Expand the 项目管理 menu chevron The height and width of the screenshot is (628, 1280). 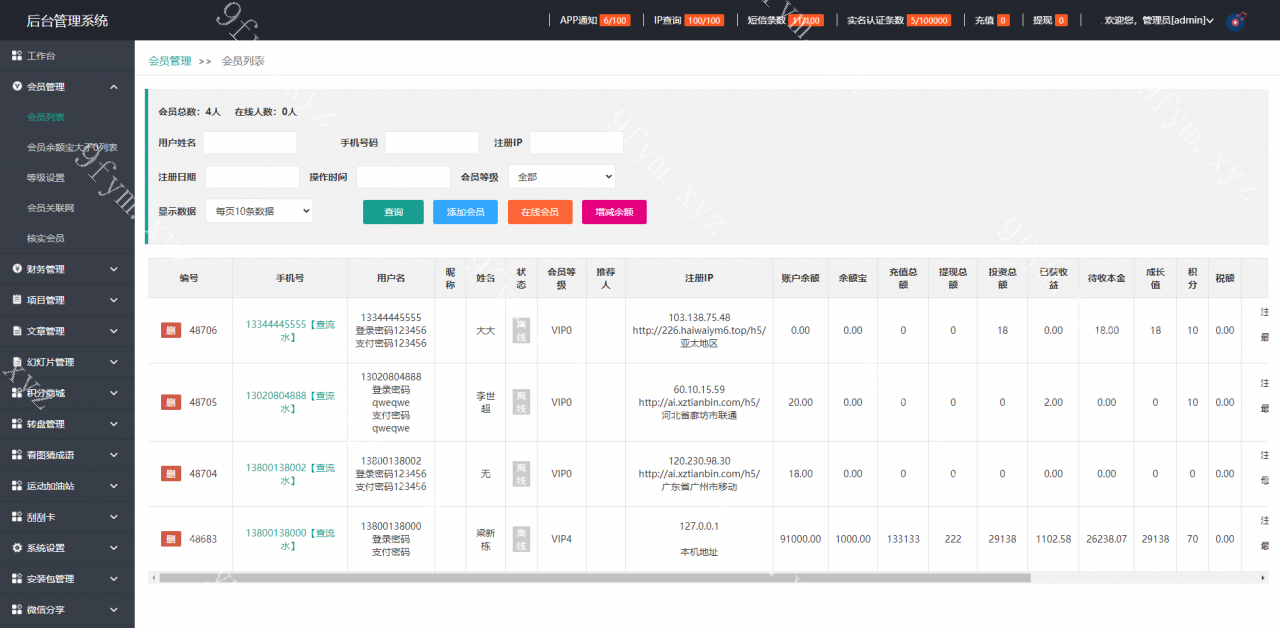(114, 300)
